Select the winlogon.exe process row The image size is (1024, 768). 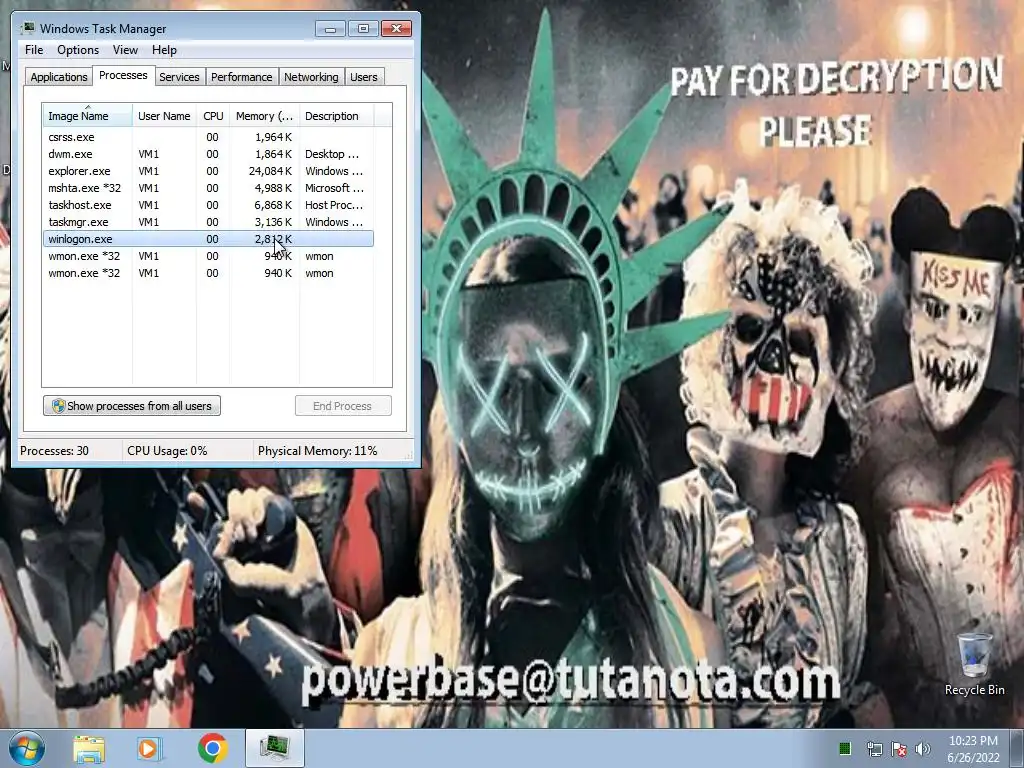tap(208, 239)
